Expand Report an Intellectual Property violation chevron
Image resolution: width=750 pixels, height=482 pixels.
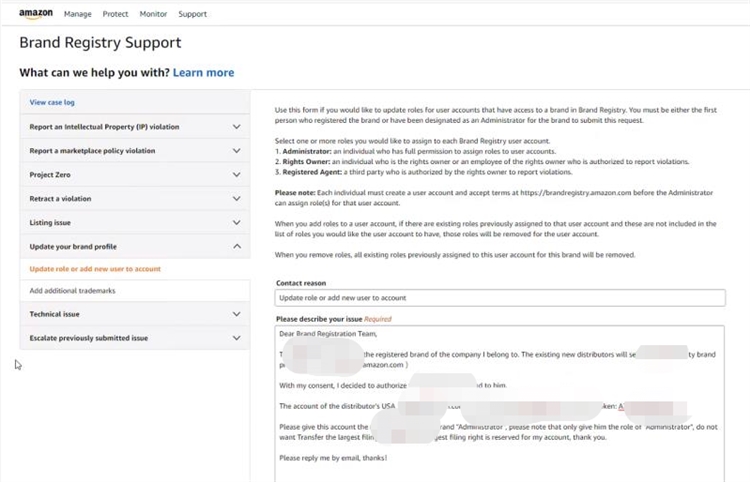click(236, 127)
